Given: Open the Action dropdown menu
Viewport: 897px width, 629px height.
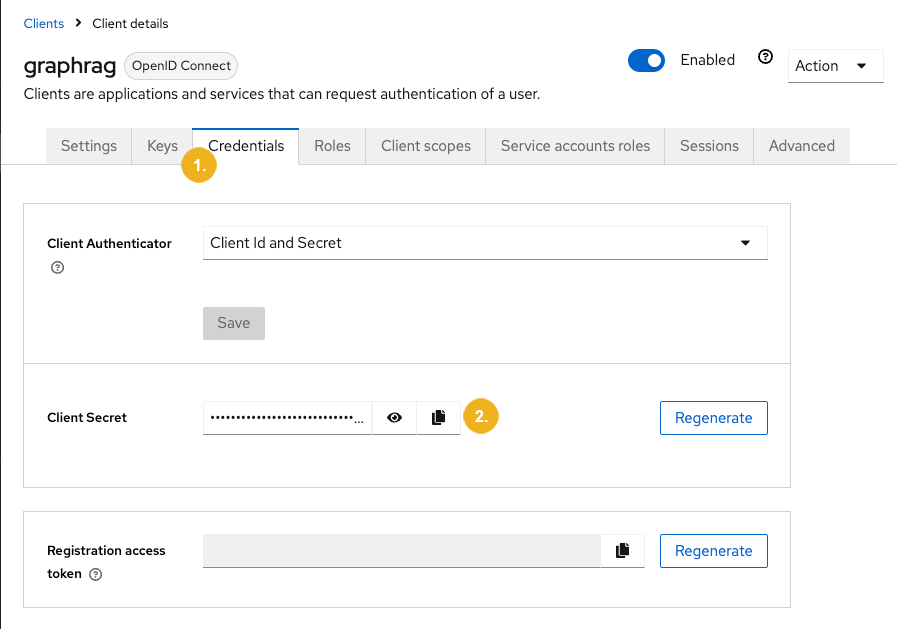Looking at the screenshot, I should tap(836, 66).
